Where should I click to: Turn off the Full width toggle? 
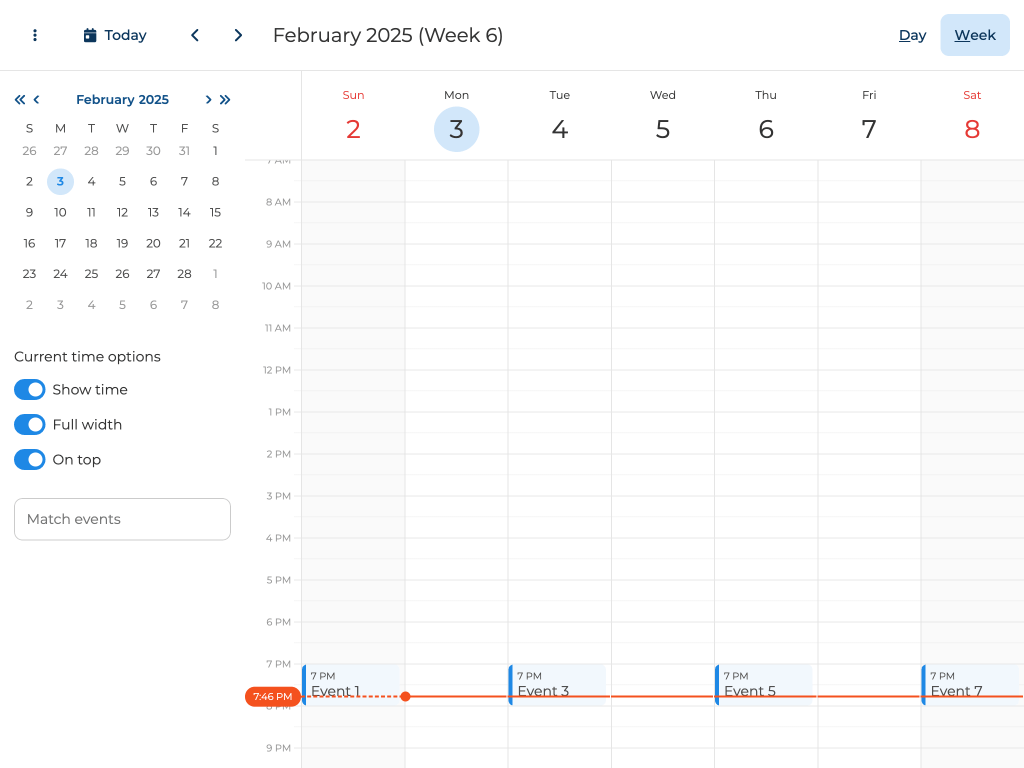(30, 425)
